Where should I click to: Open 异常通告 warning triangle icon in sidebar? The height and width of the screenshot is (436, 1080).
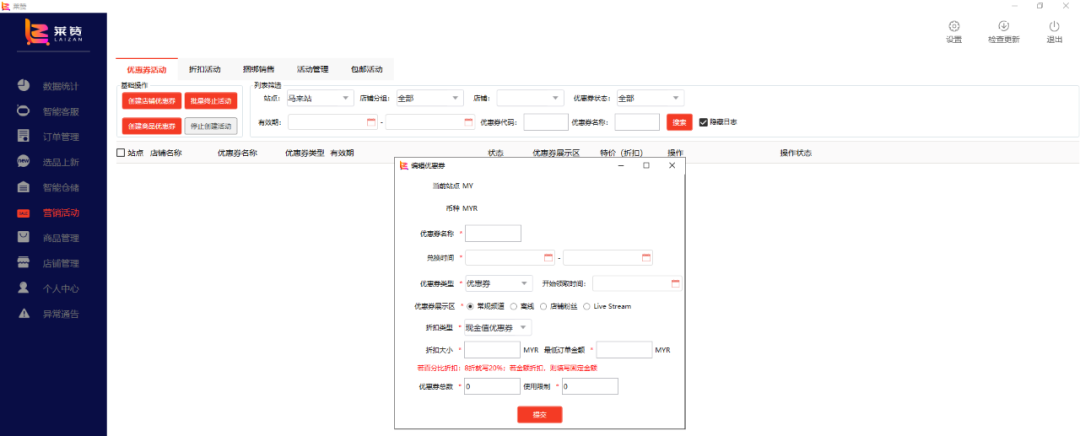23,313
